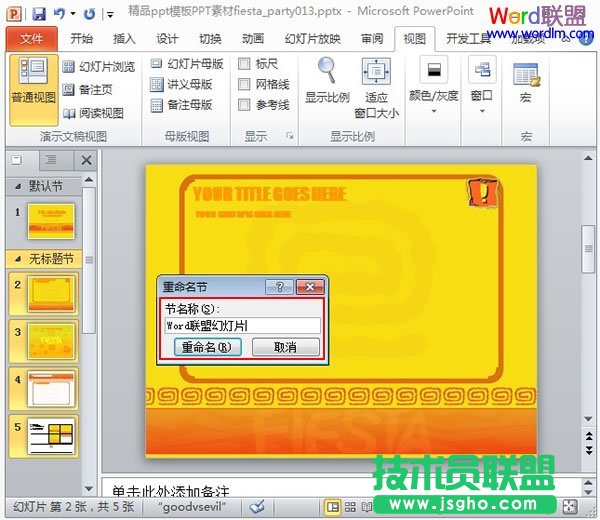Enable the 网格线 gridlines checkbox
This screenshot has height=520, width=600.
tap(244, 84)
